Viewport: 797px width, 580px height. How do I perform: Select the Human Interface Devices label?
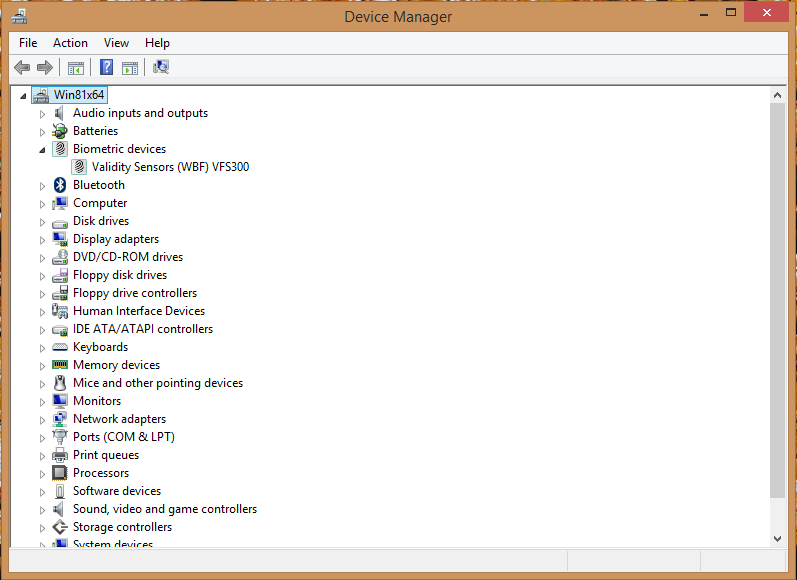[139, 311]
